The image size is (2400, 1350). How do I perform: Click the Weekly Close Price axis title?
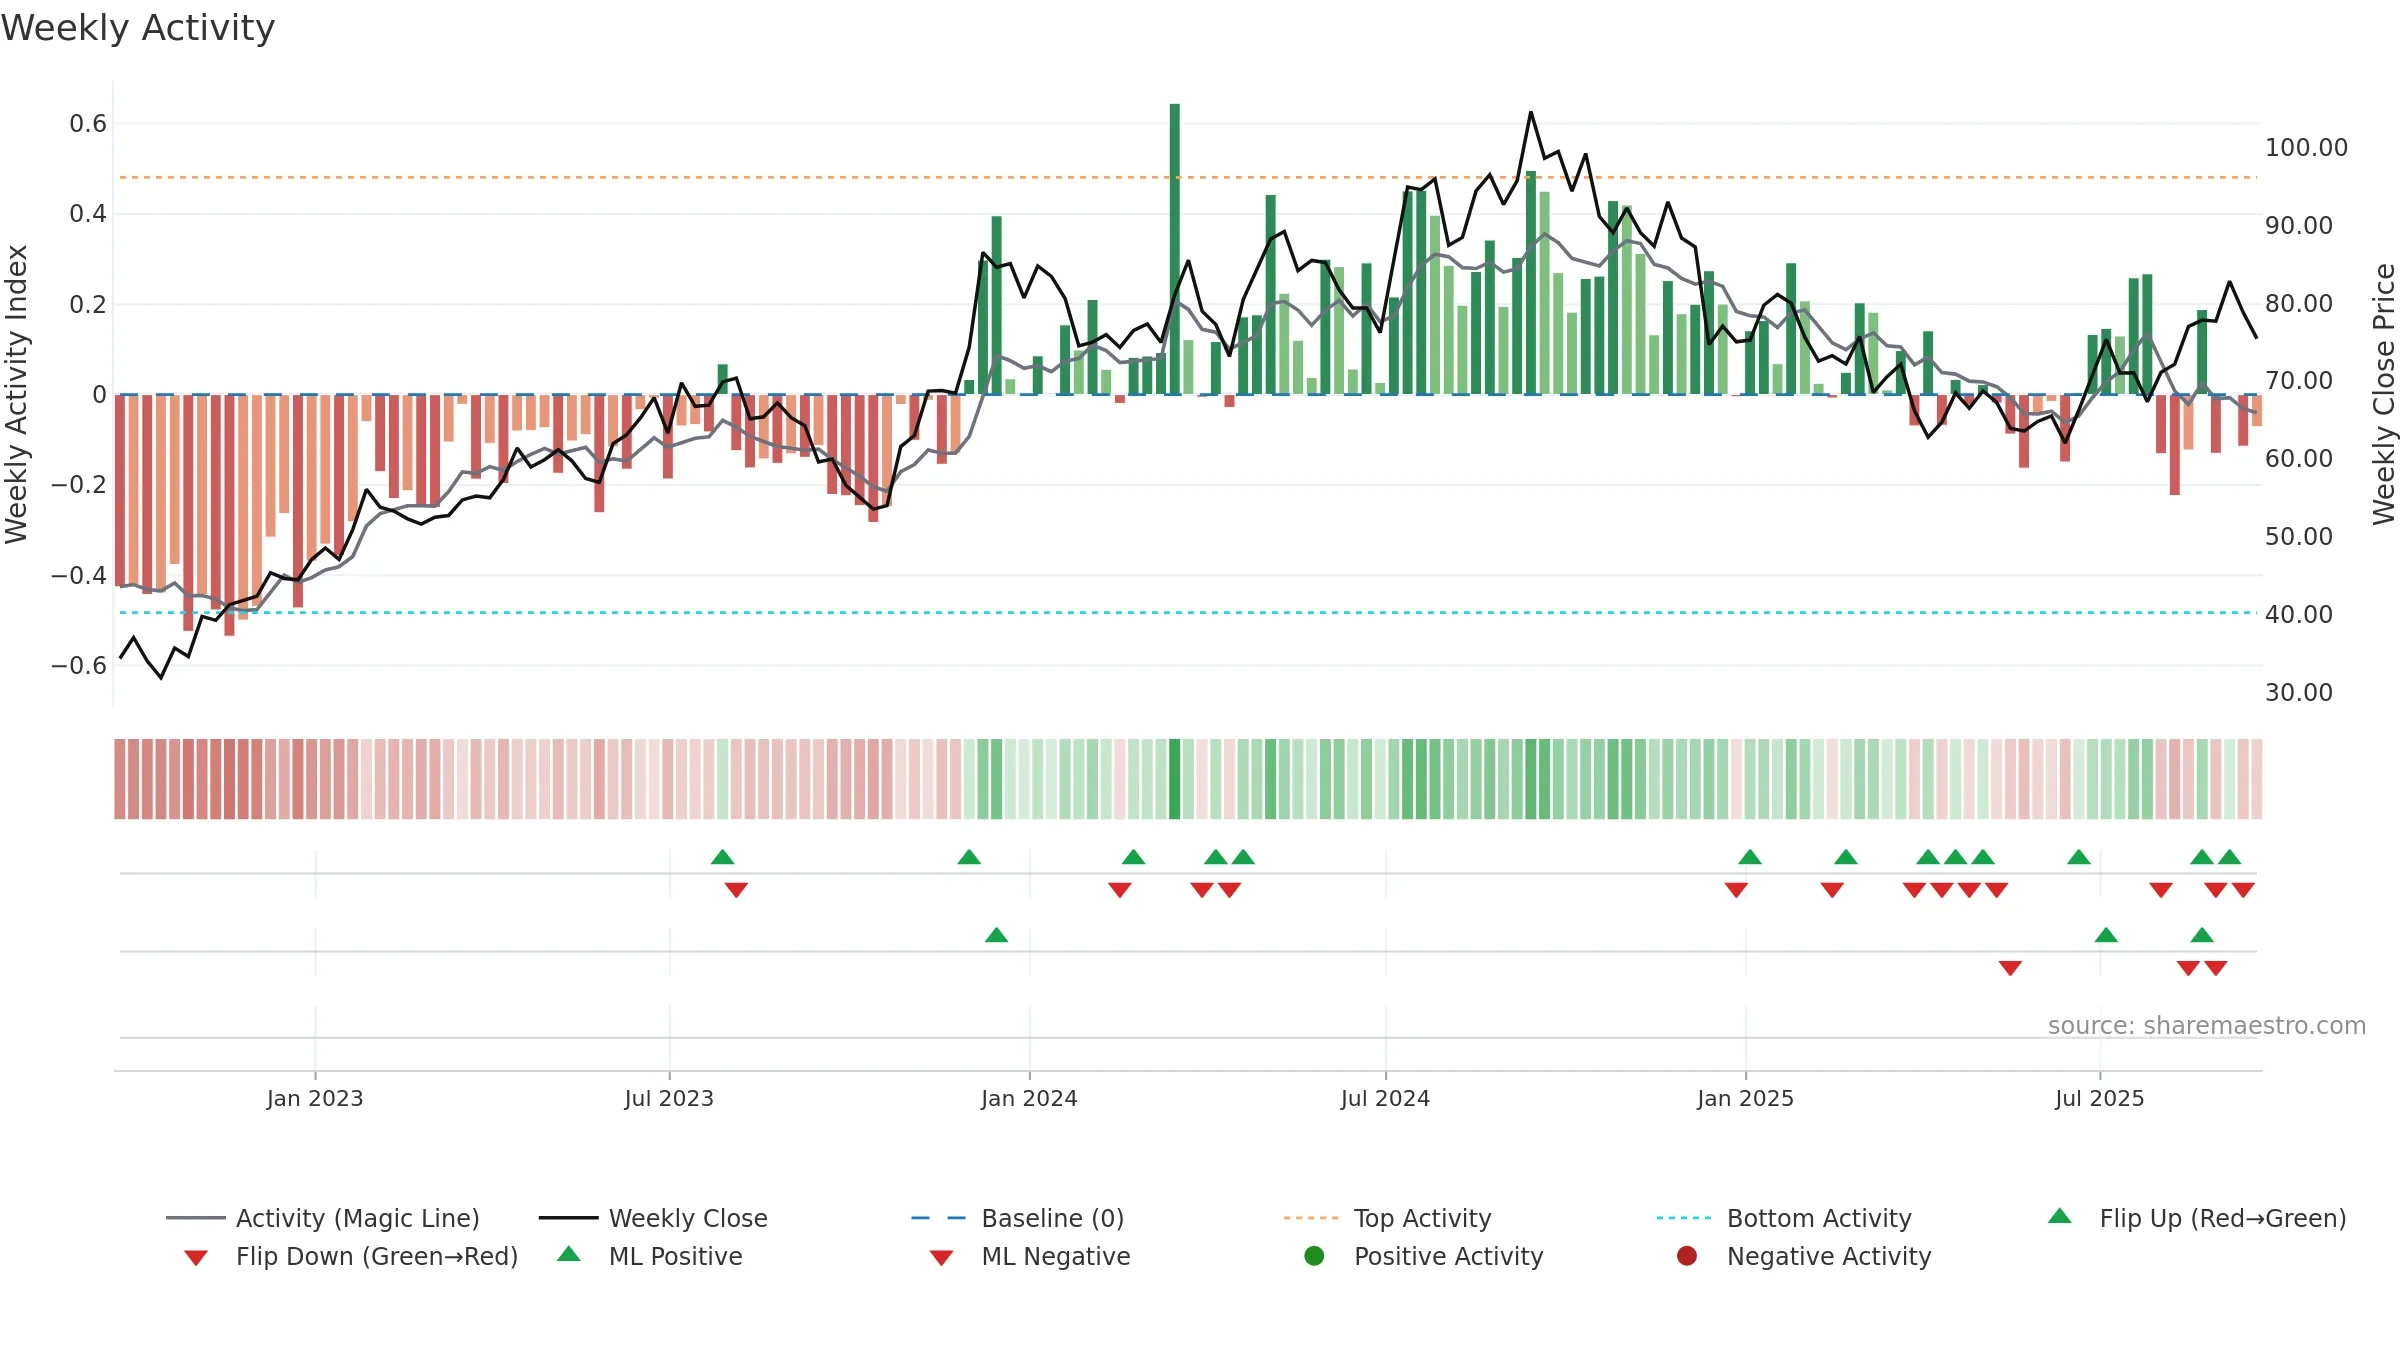[2384, 394]
